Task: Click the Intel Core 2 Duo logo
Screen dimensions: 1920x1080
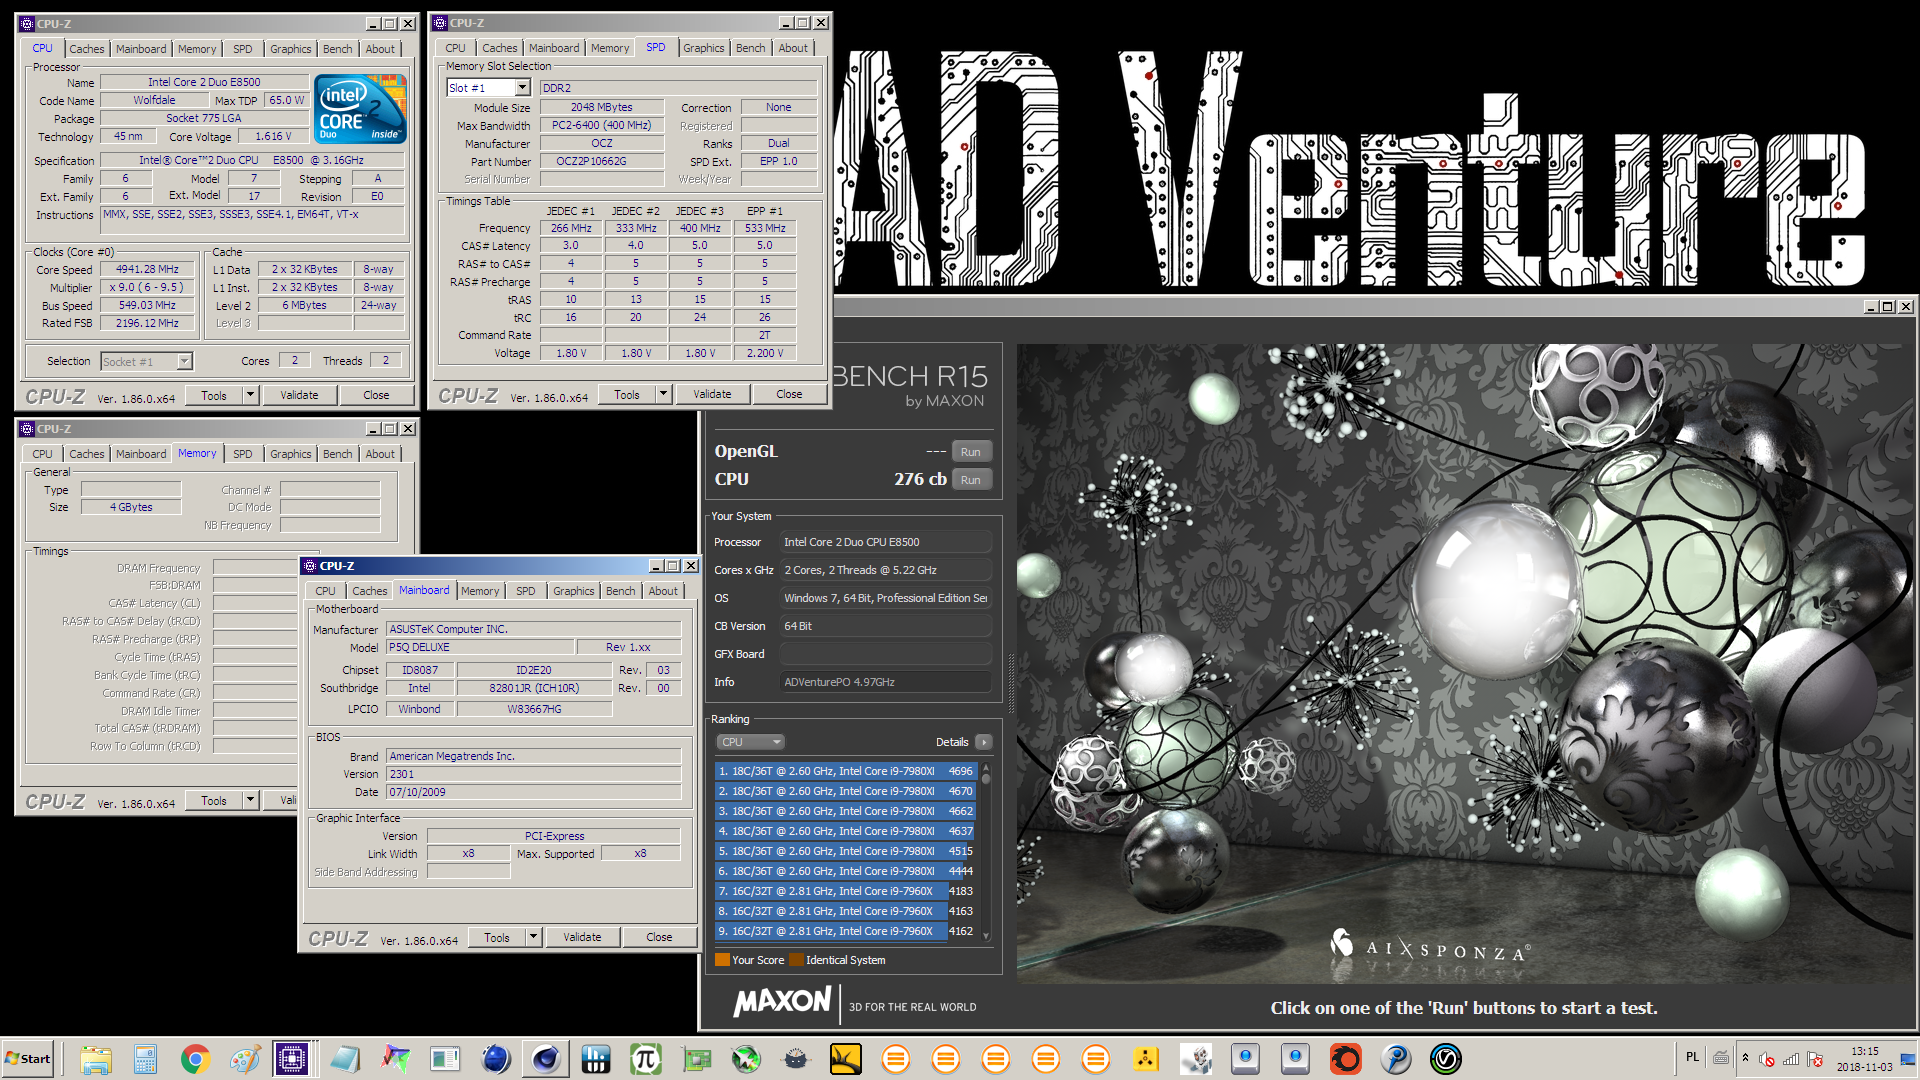Action: click(x=360, y=108)
